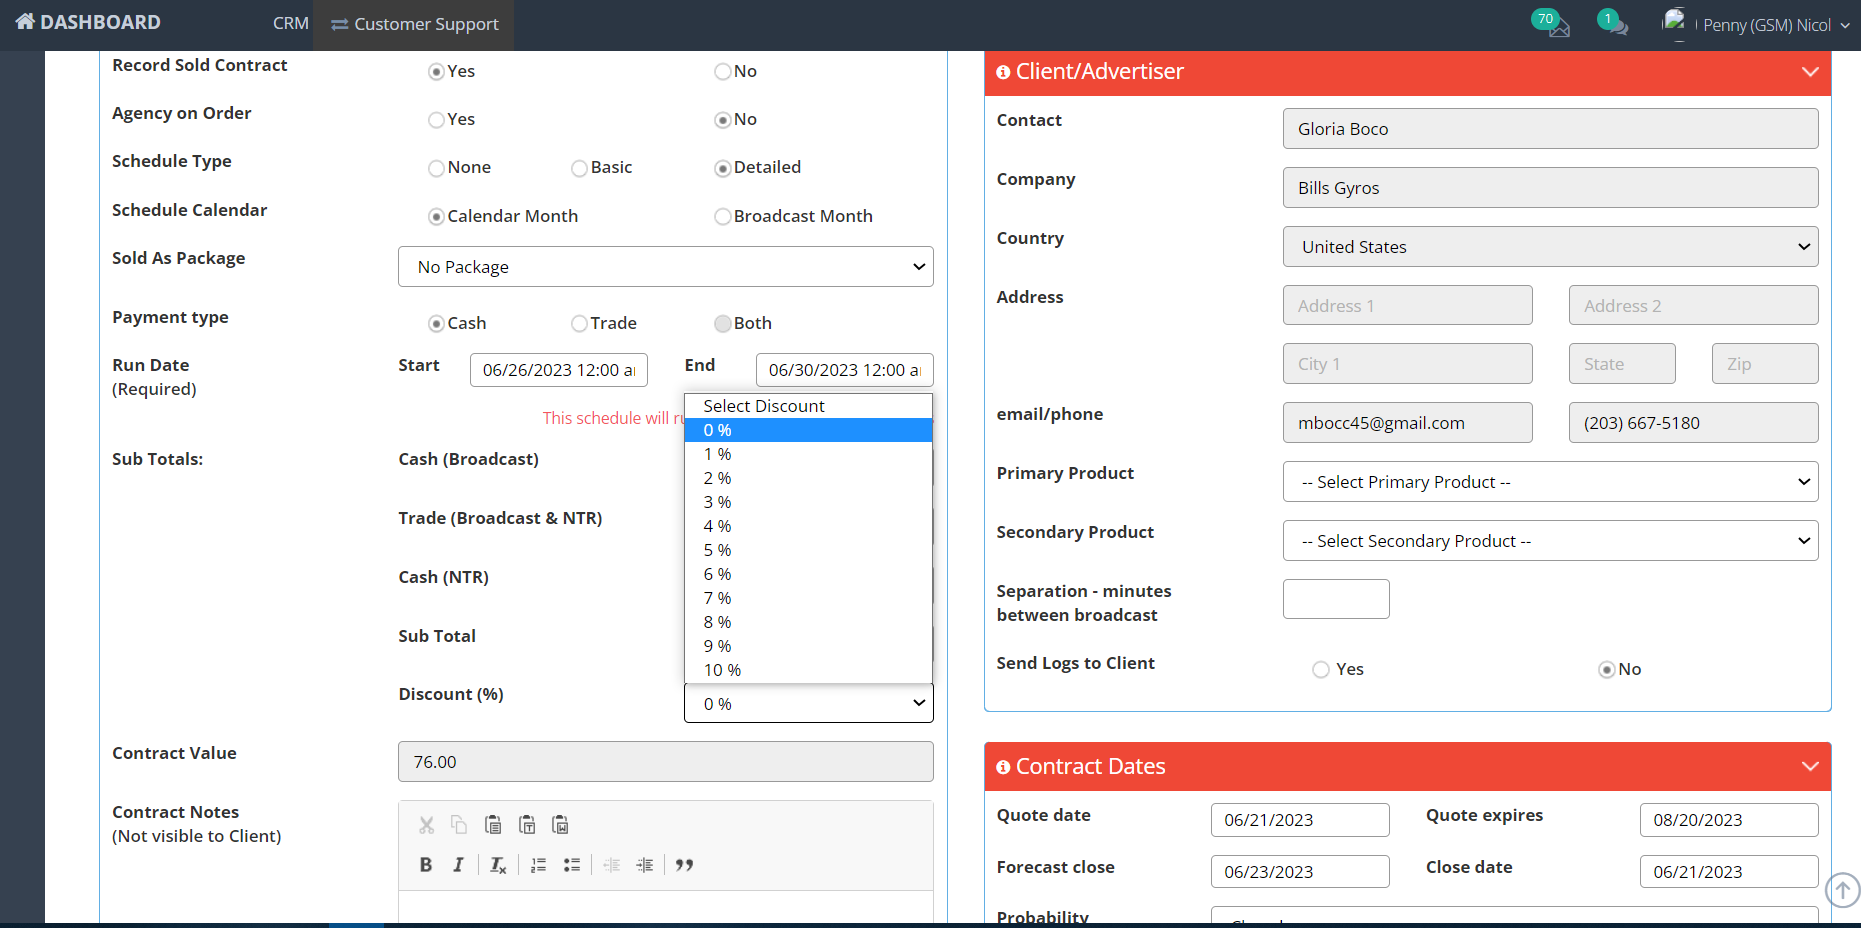The height and width of the screenshot is (928, 1861).
Task: Click the Dashboard home icon
Action: (x=25, y=21)
